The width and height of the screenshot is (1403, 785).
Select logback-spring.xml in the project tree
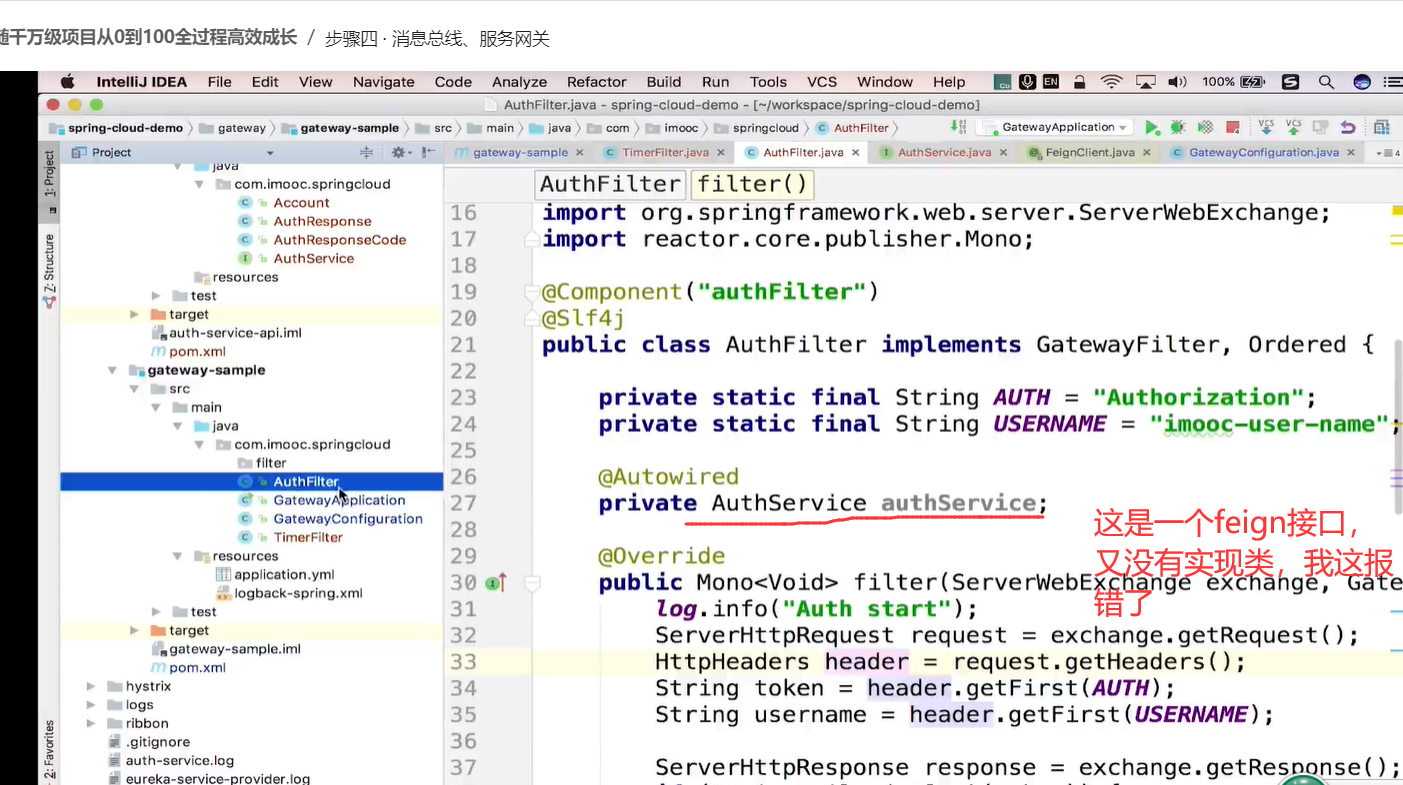tap(298, 593)
